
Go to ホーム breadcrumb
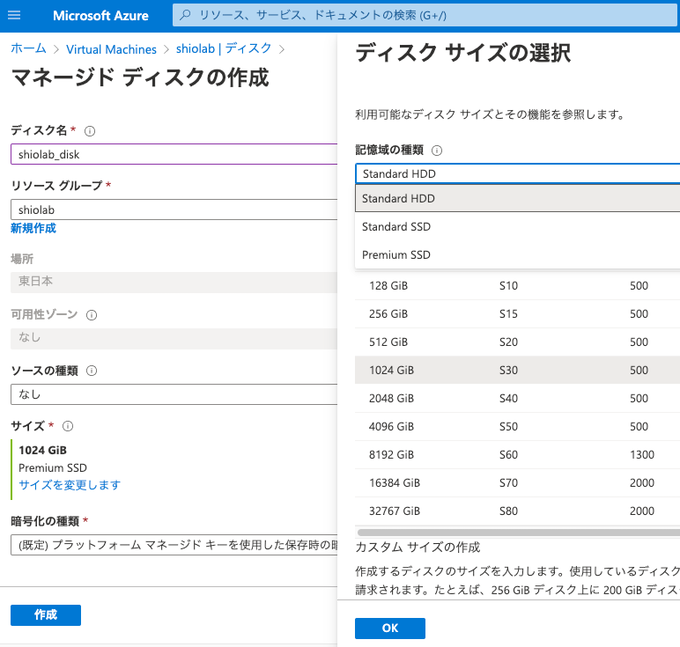click(28, 48)
